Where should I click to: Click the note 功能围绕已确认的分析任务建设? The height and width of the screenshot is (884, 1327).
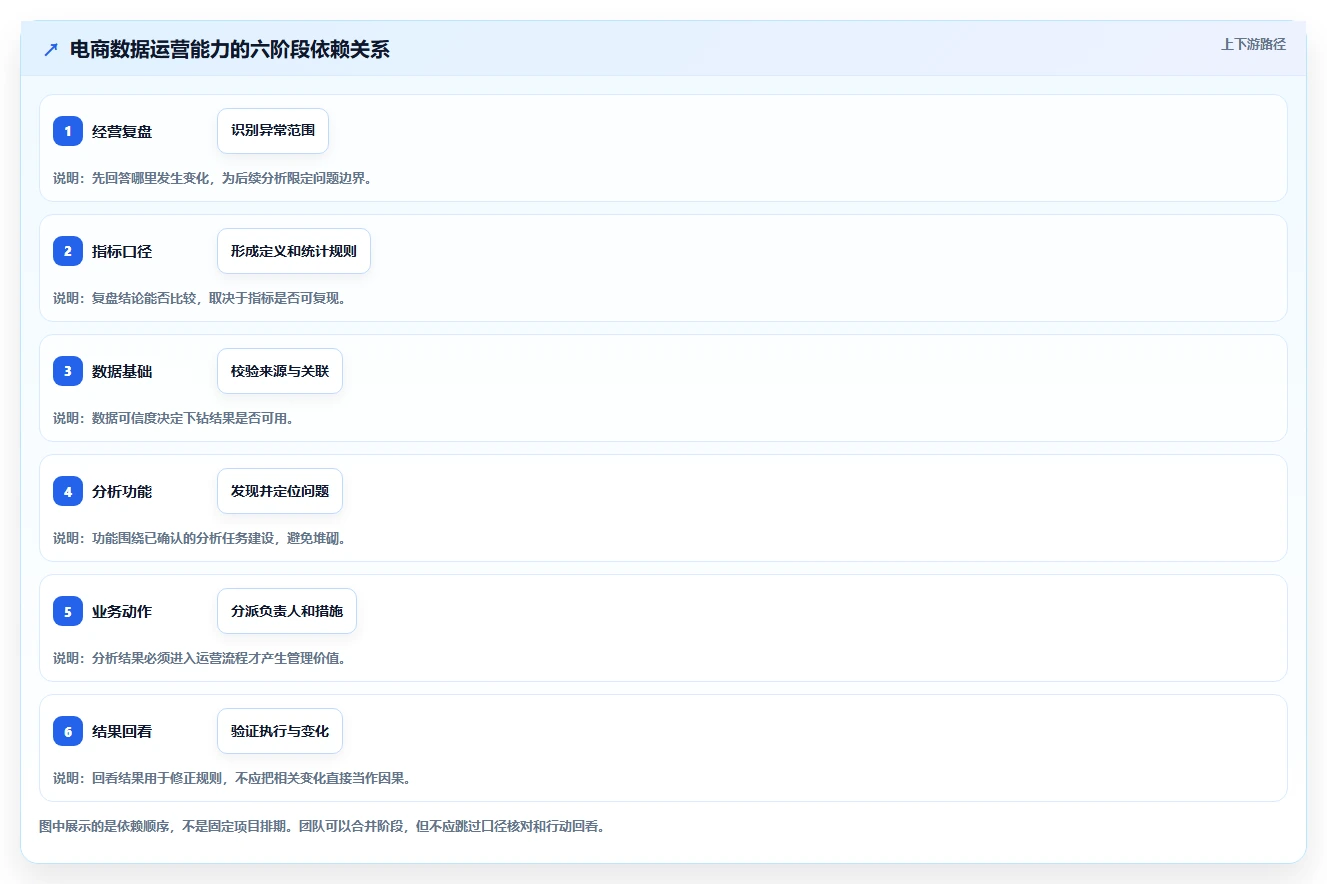199,538
